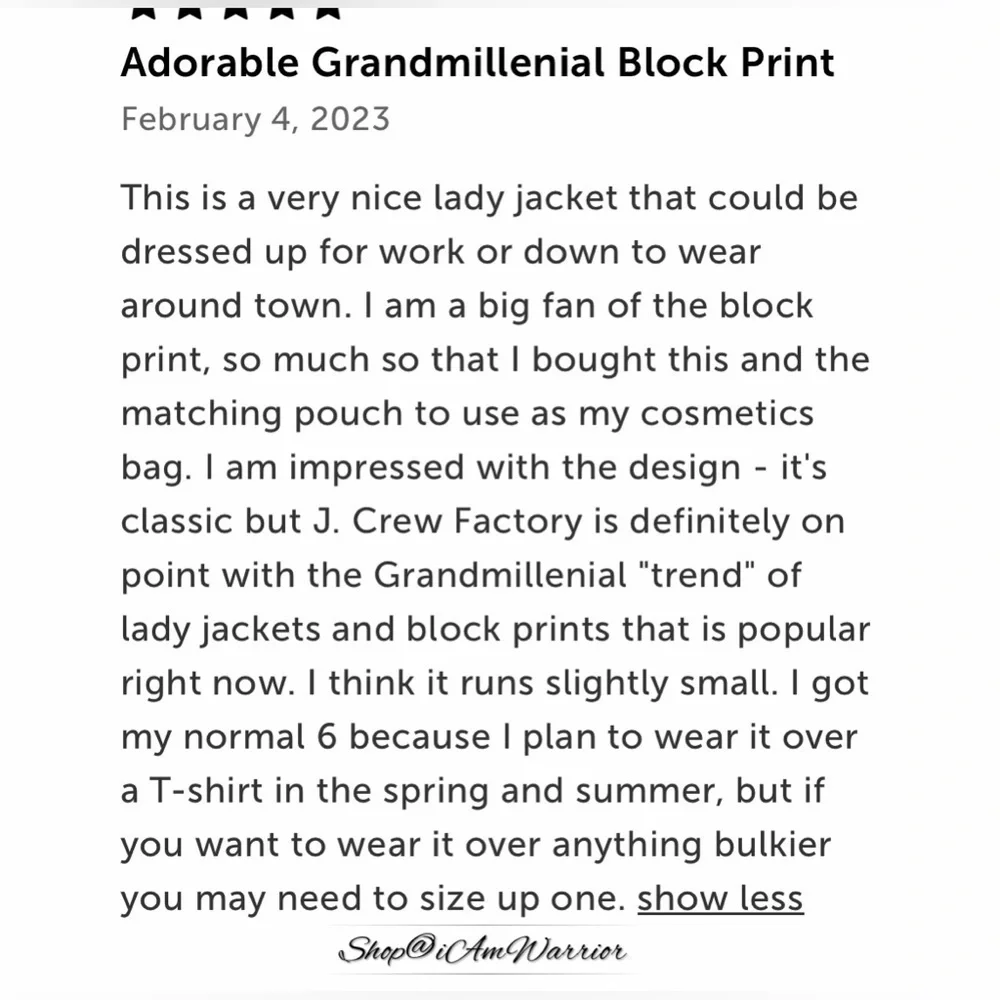Click the Shop@iAmWarrior watermark signature
This screenshot has height=1000, width=1000.
click(x=483, y=951)
